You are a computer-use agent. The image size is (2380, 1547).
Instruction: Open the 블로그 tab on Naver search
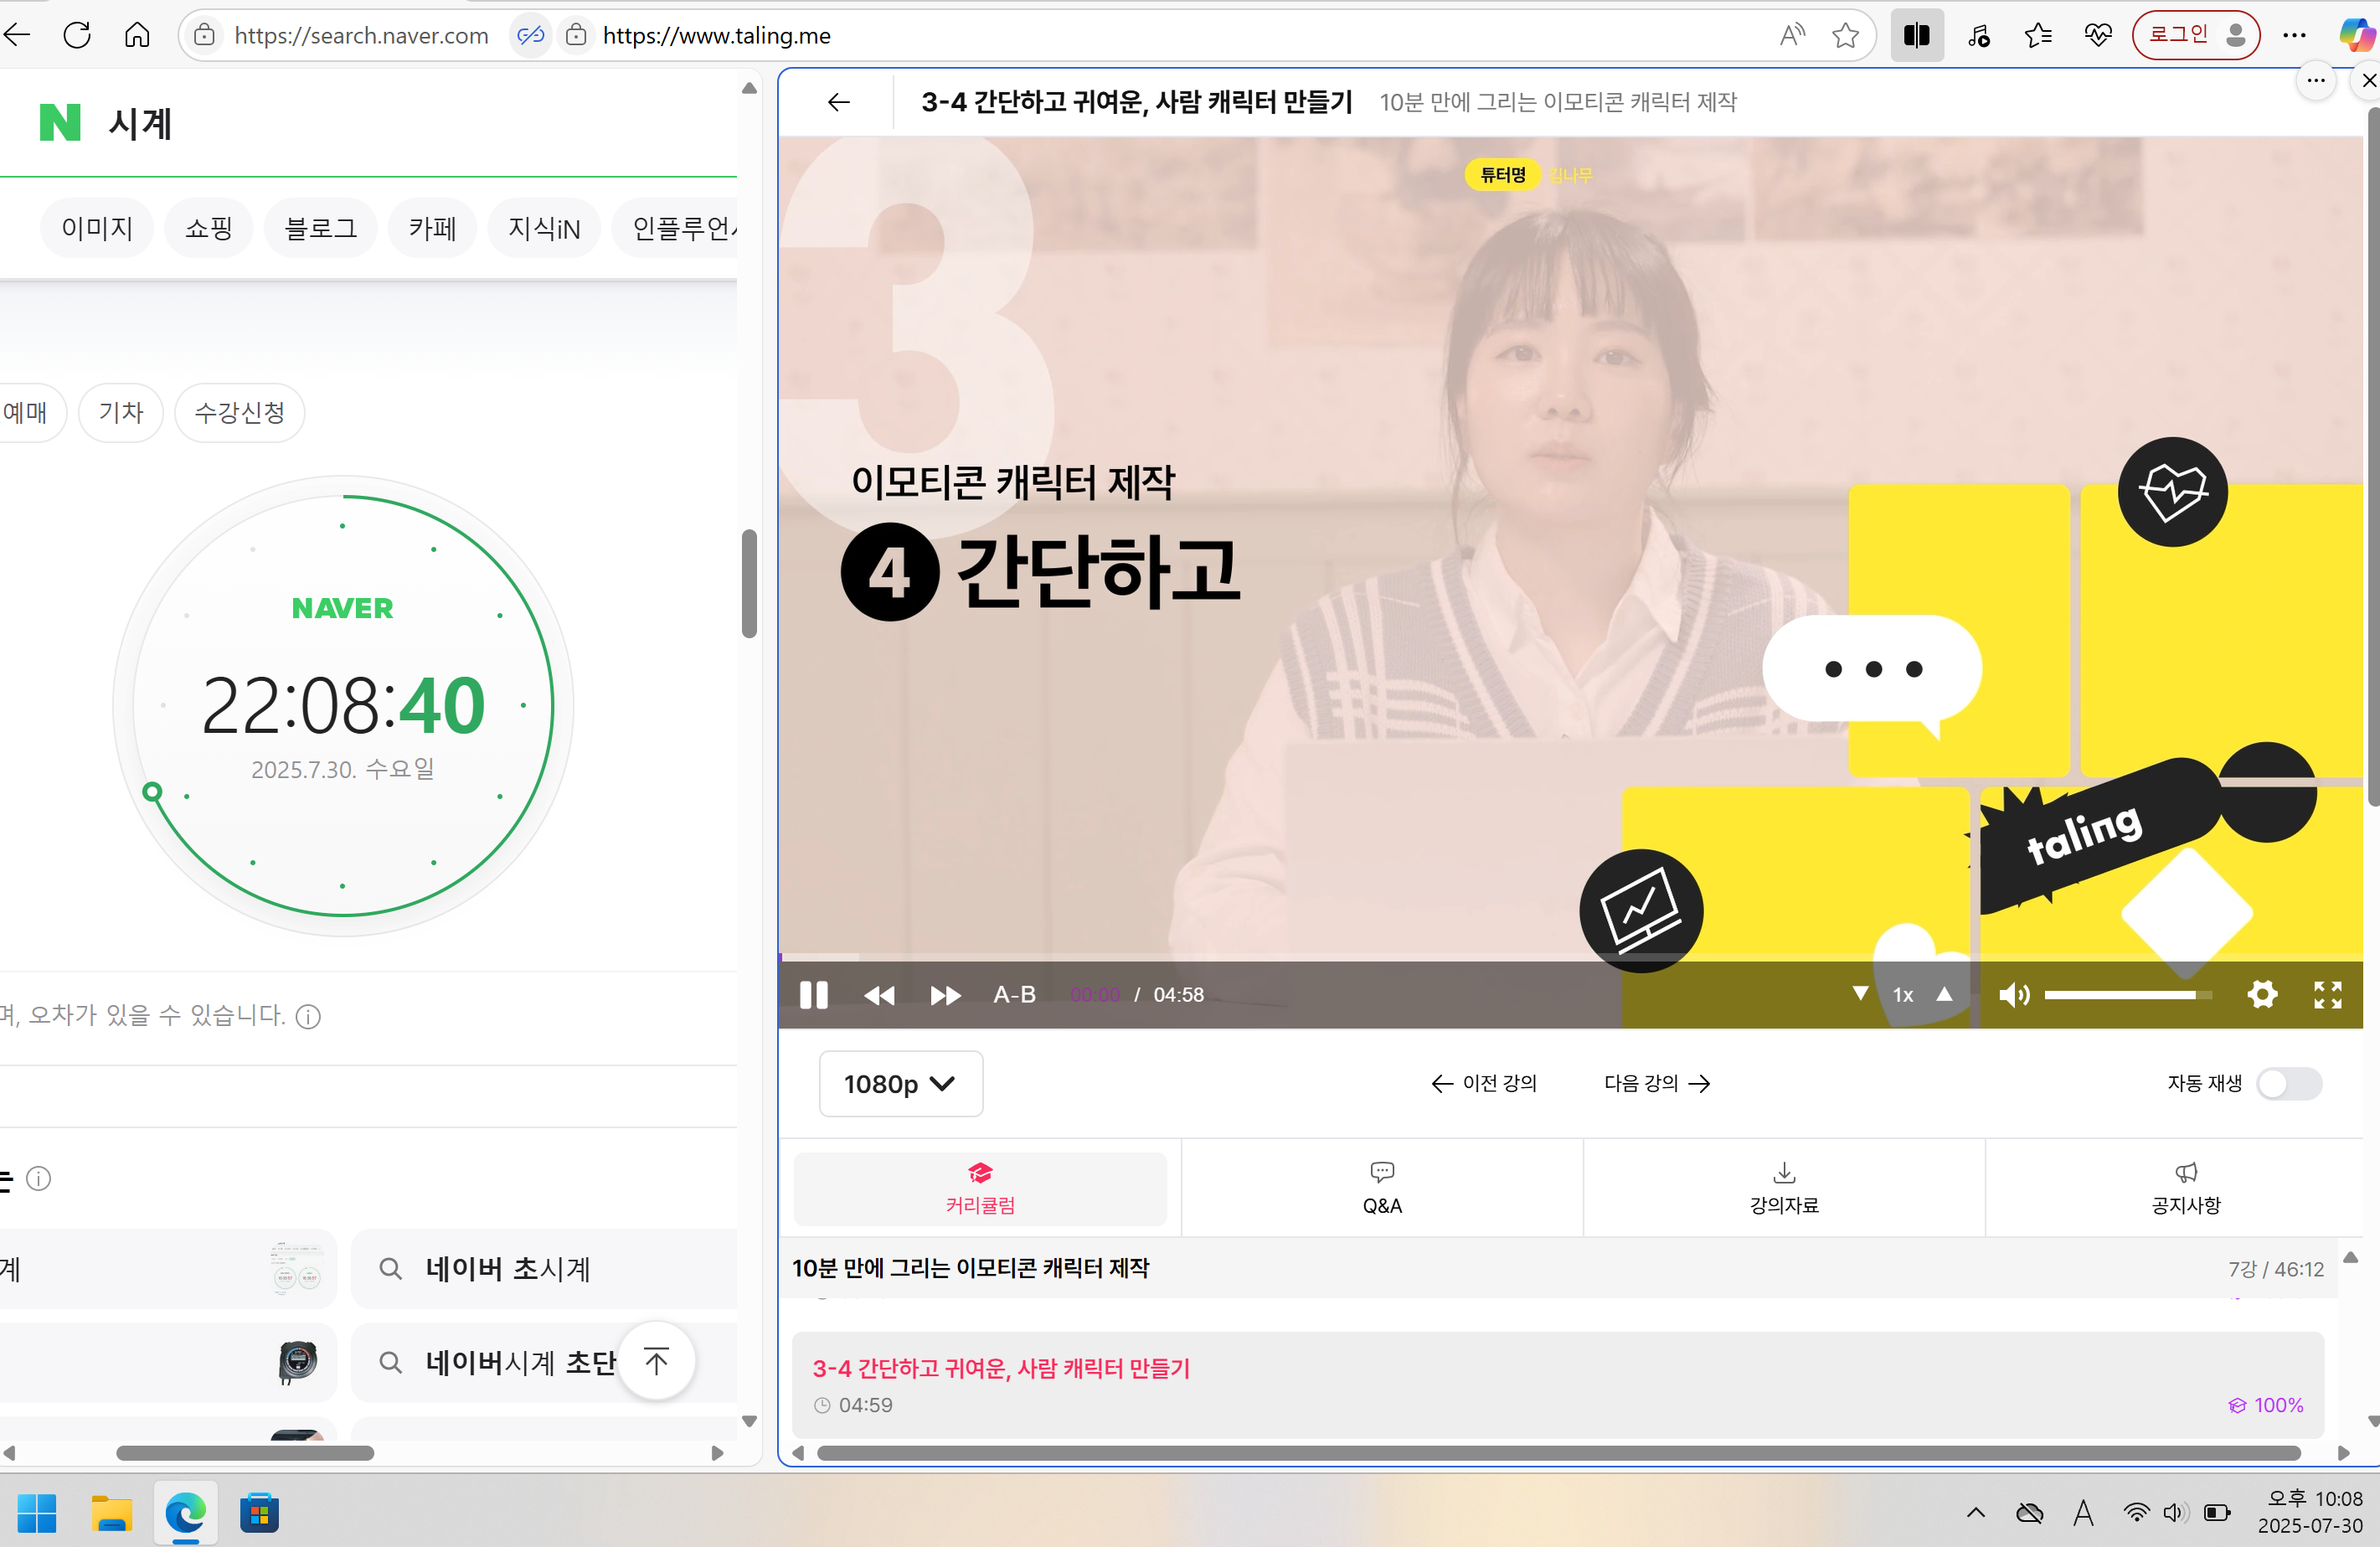click(319, 228)
